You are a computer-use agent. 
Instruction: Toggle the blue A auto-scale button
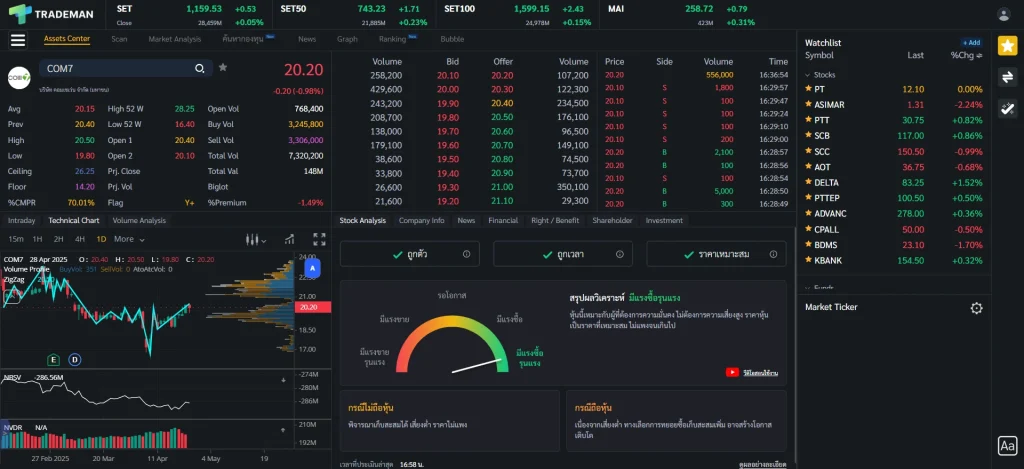(313, 269)
